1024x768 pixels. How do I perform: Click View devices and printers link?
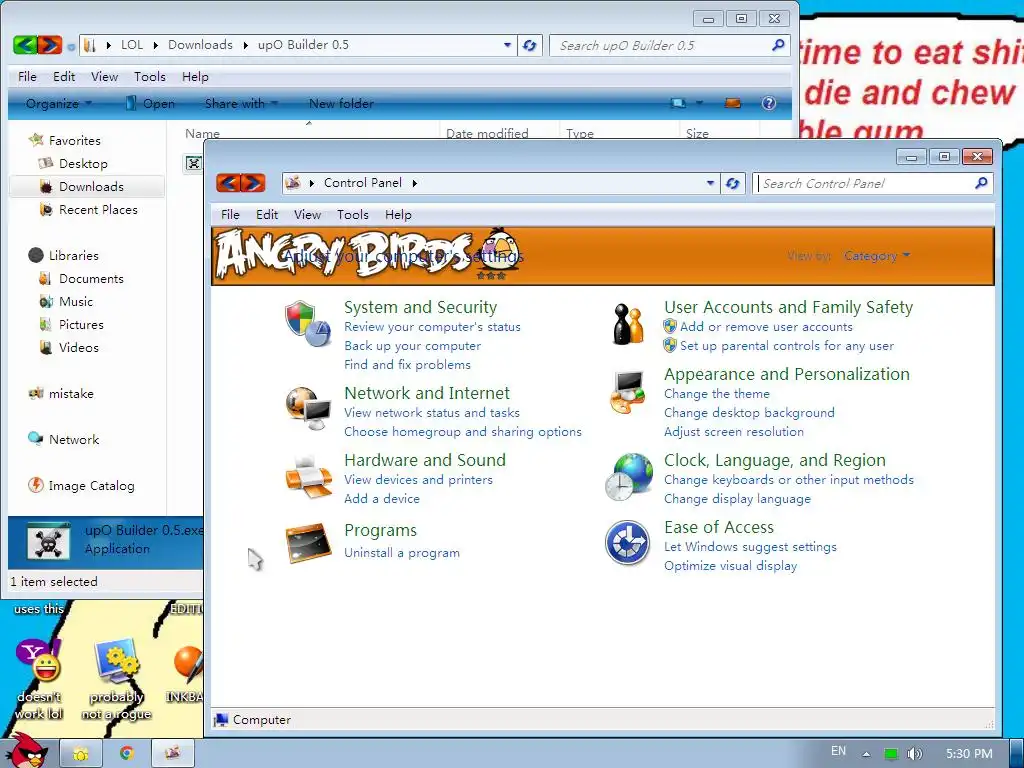point(418,479)
